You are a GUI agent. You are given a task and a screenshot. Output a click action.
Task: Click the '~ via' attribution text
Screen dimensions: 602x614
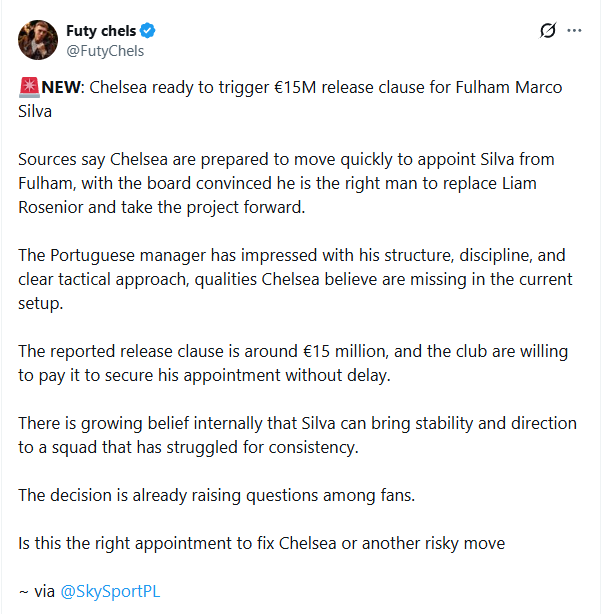pyautogui.click(x=37, y=591)
